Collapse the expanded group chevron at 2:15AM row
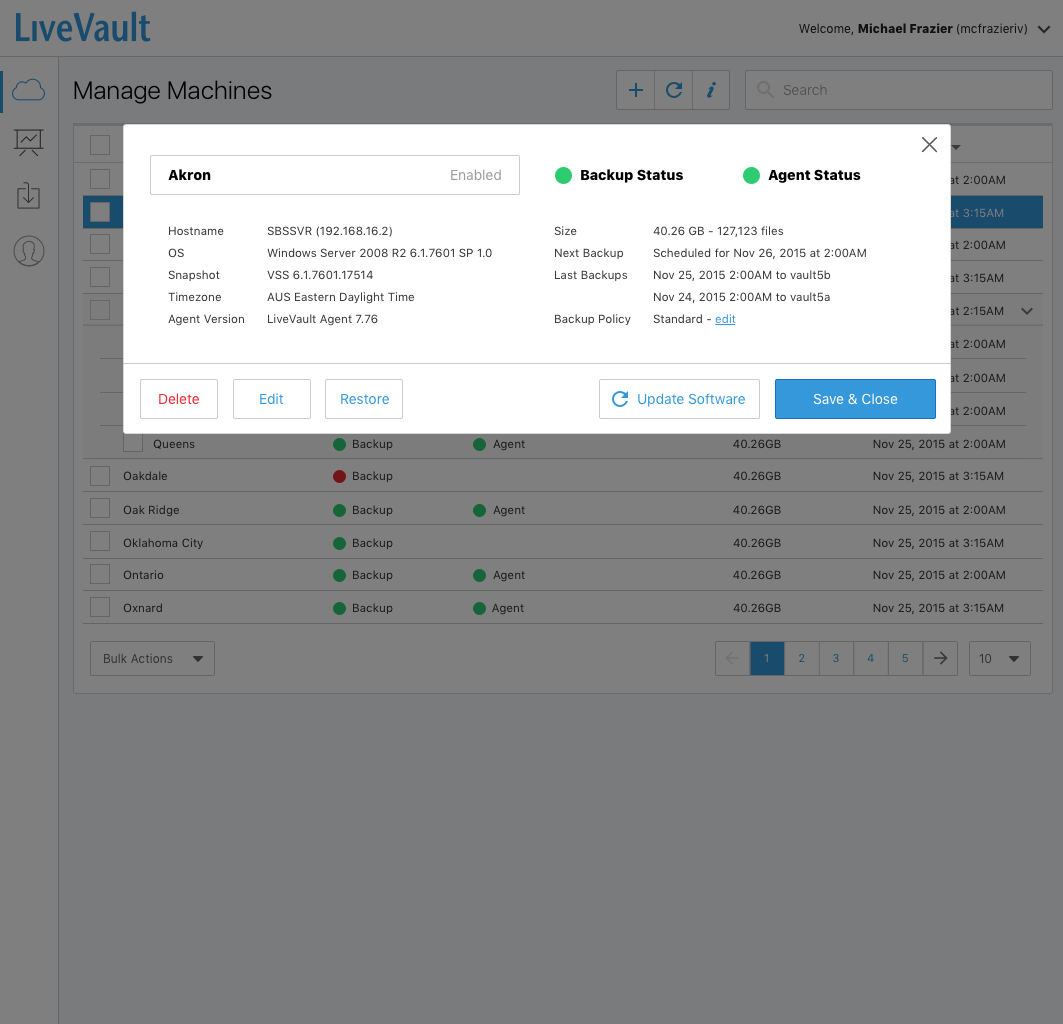Screen dimensions: 1063x1024 point(1027,311)
